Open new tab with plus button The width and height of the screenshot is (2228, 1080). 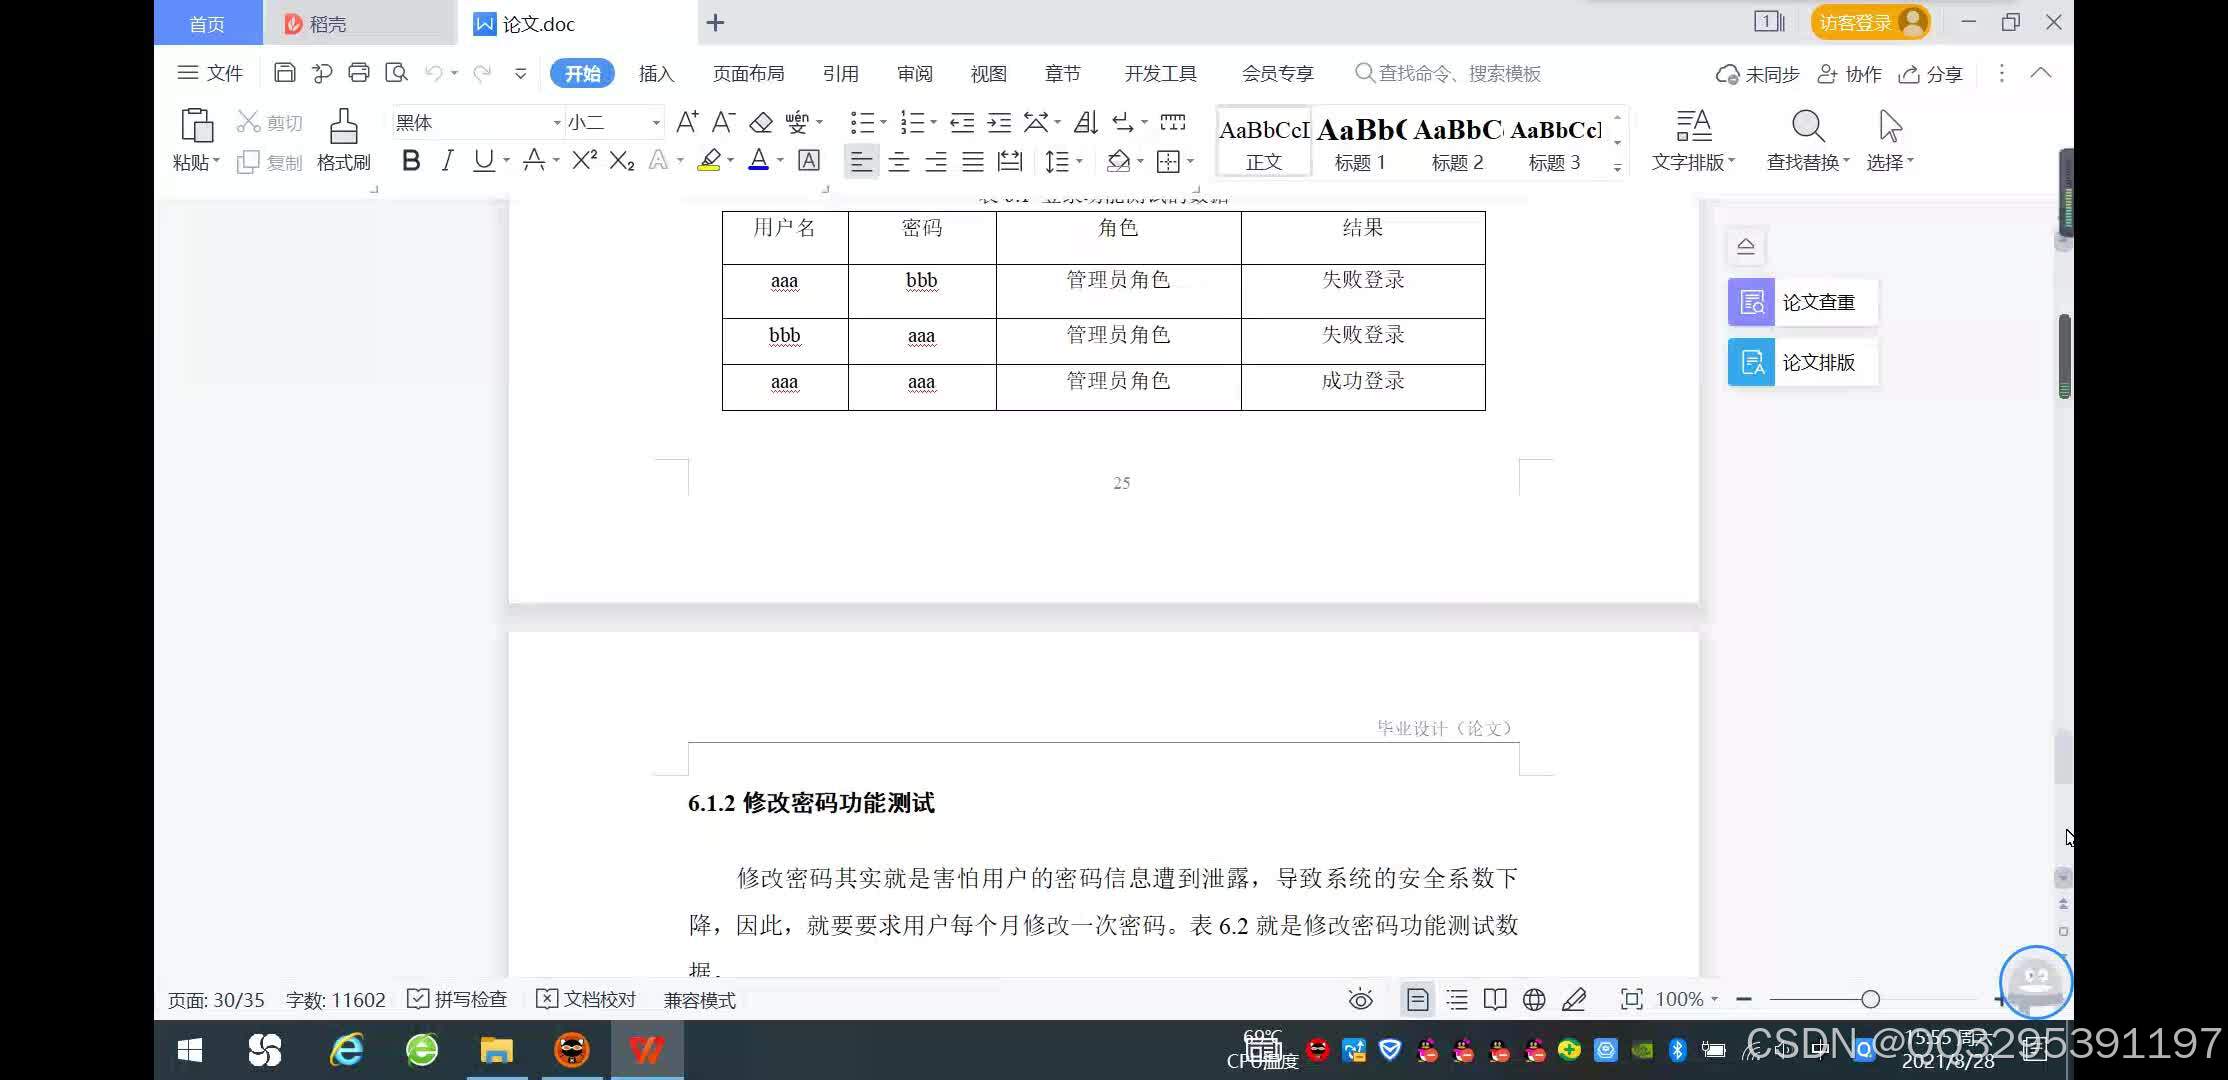[715, 23]
